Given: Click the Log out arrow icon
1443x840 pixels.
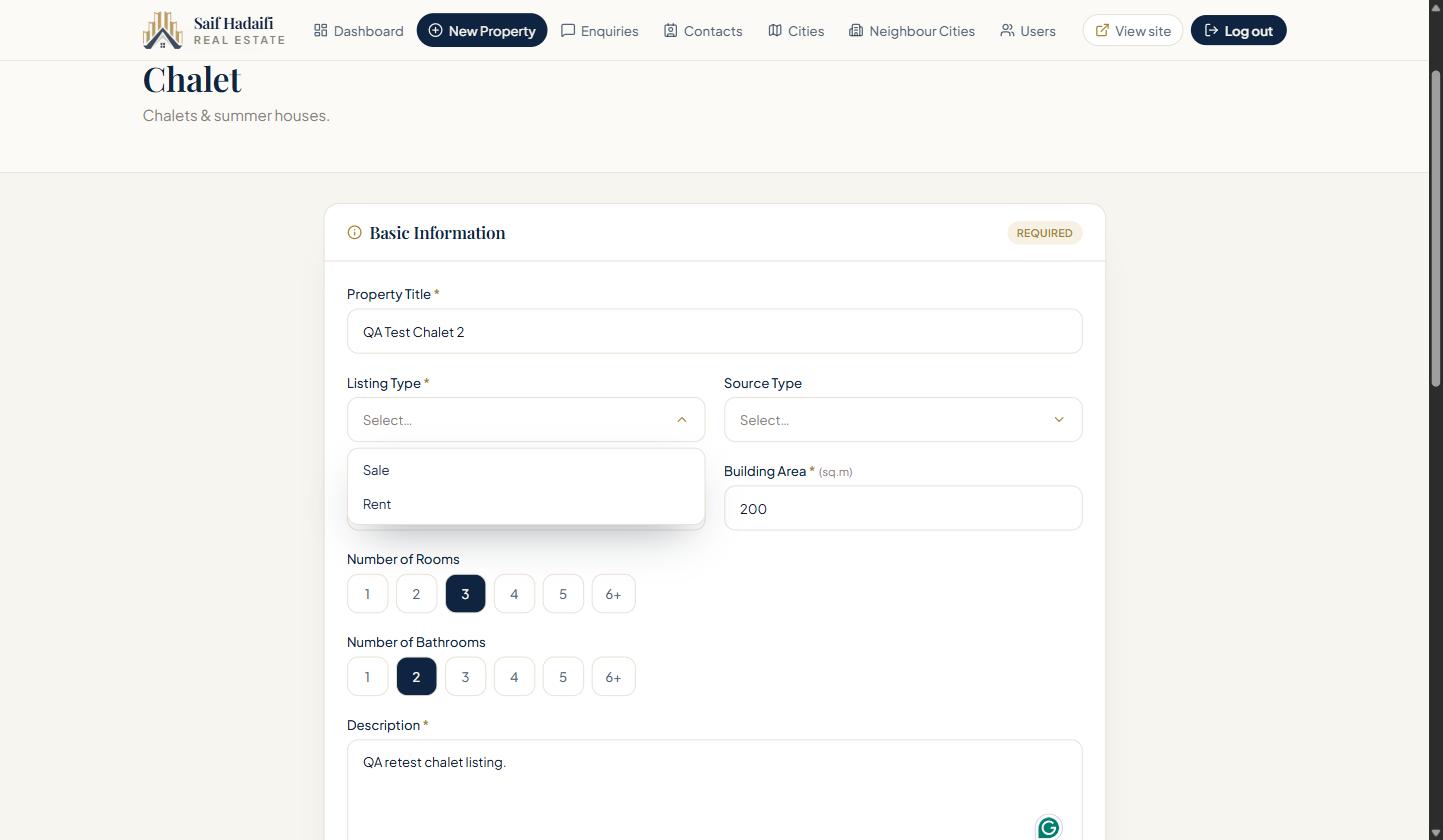Looking at the screenshot, I should (1211, 30).
